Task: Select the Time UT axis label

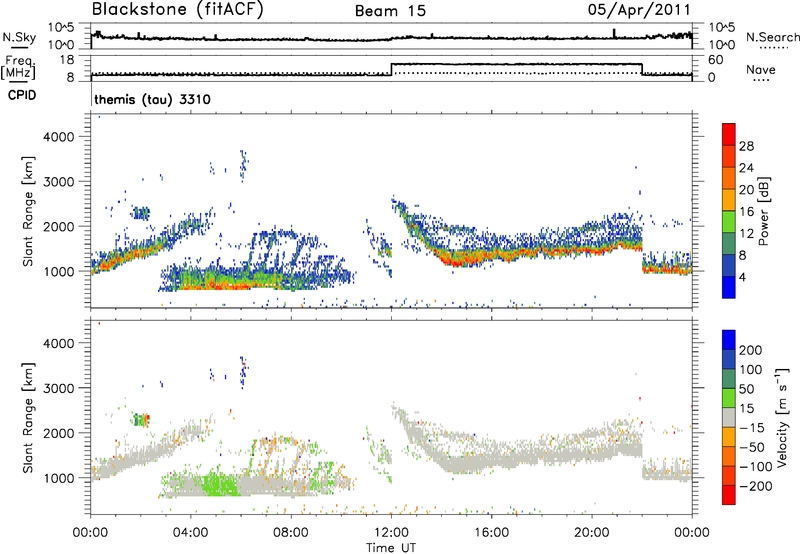Action: [391, 547]
